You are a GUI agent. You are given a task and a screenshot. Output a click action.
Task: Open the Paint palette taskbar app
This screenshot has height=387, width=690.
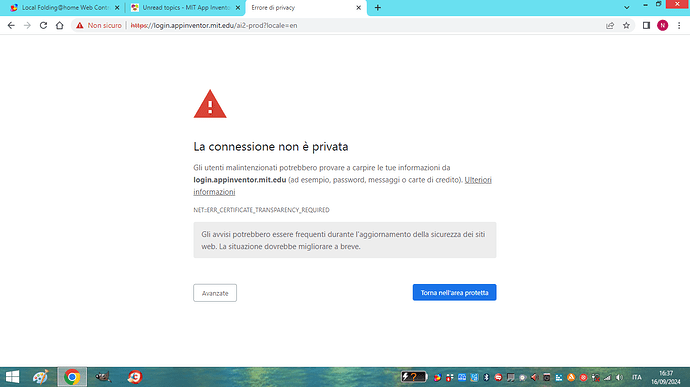(40, 377)
